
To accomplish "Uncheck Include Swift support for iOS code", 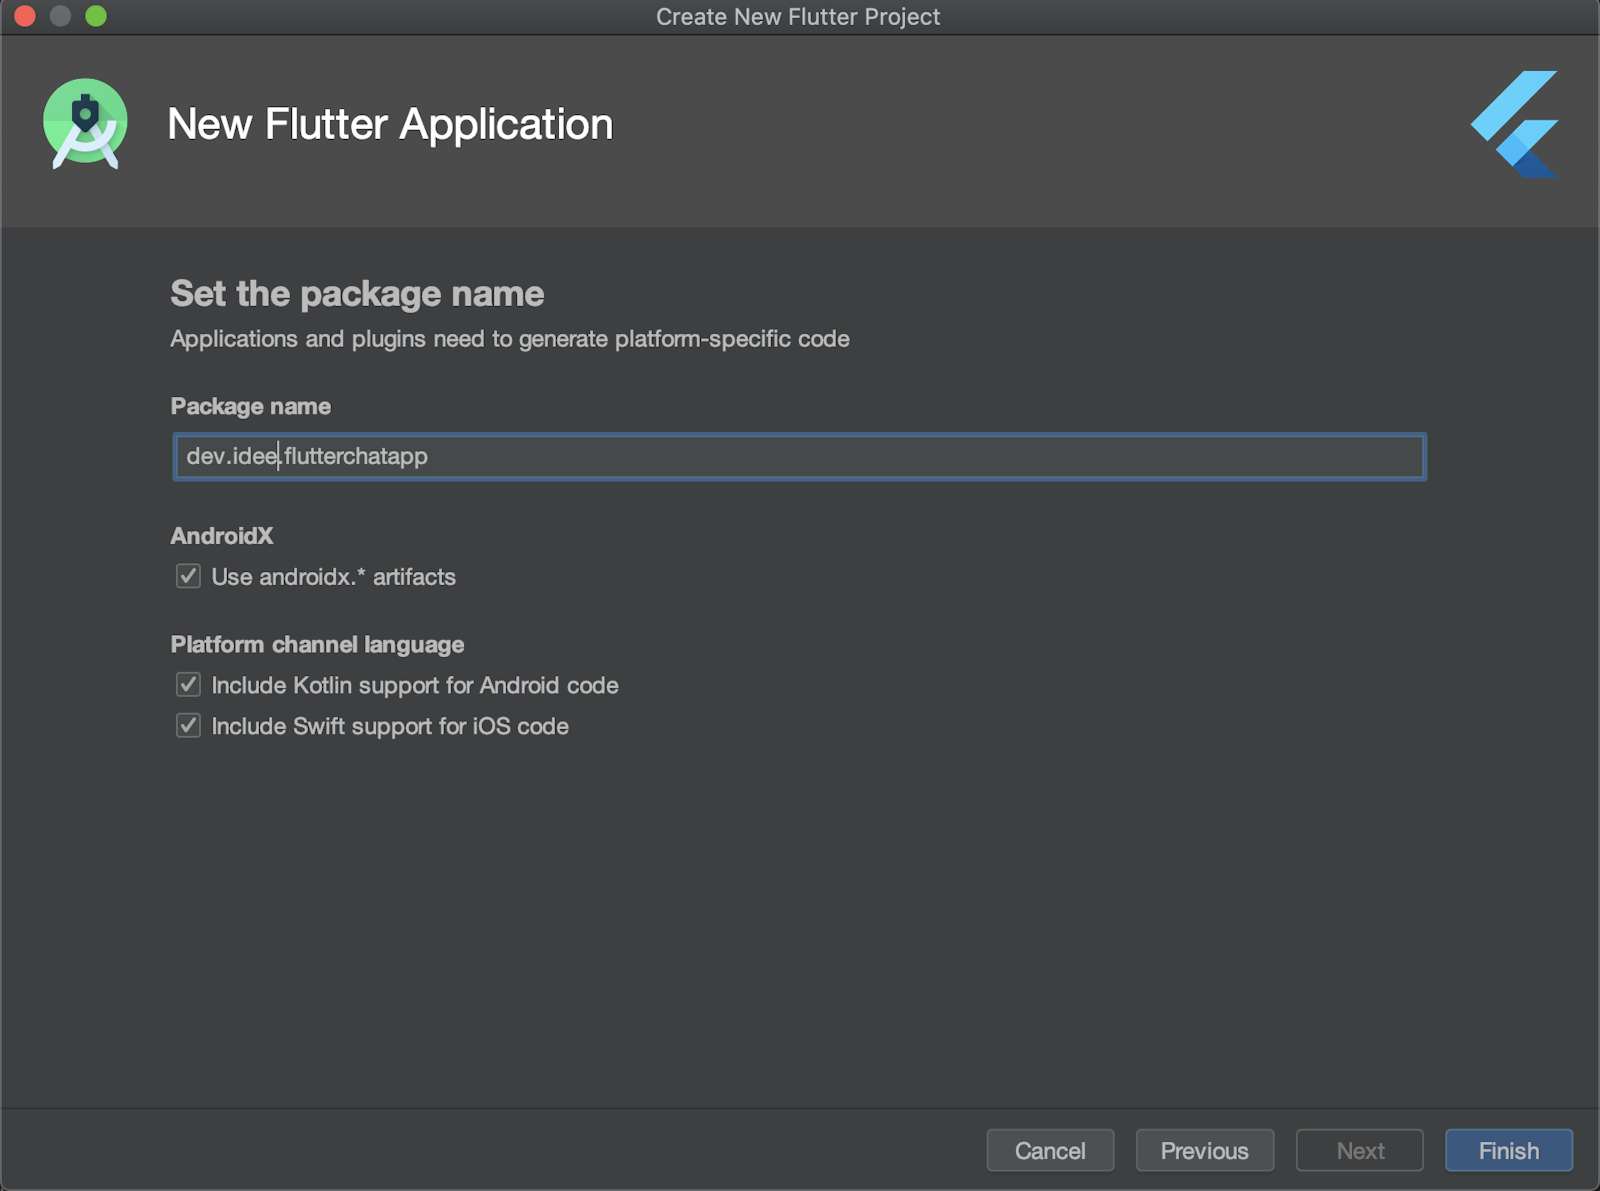I will [188, 725].
